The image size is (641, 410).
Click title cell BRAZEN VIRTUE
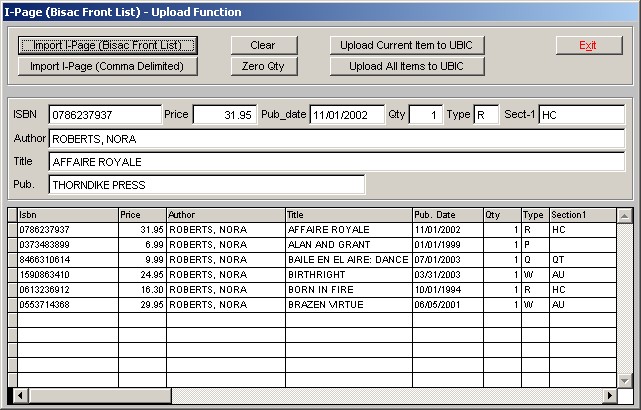pos(349,305)
